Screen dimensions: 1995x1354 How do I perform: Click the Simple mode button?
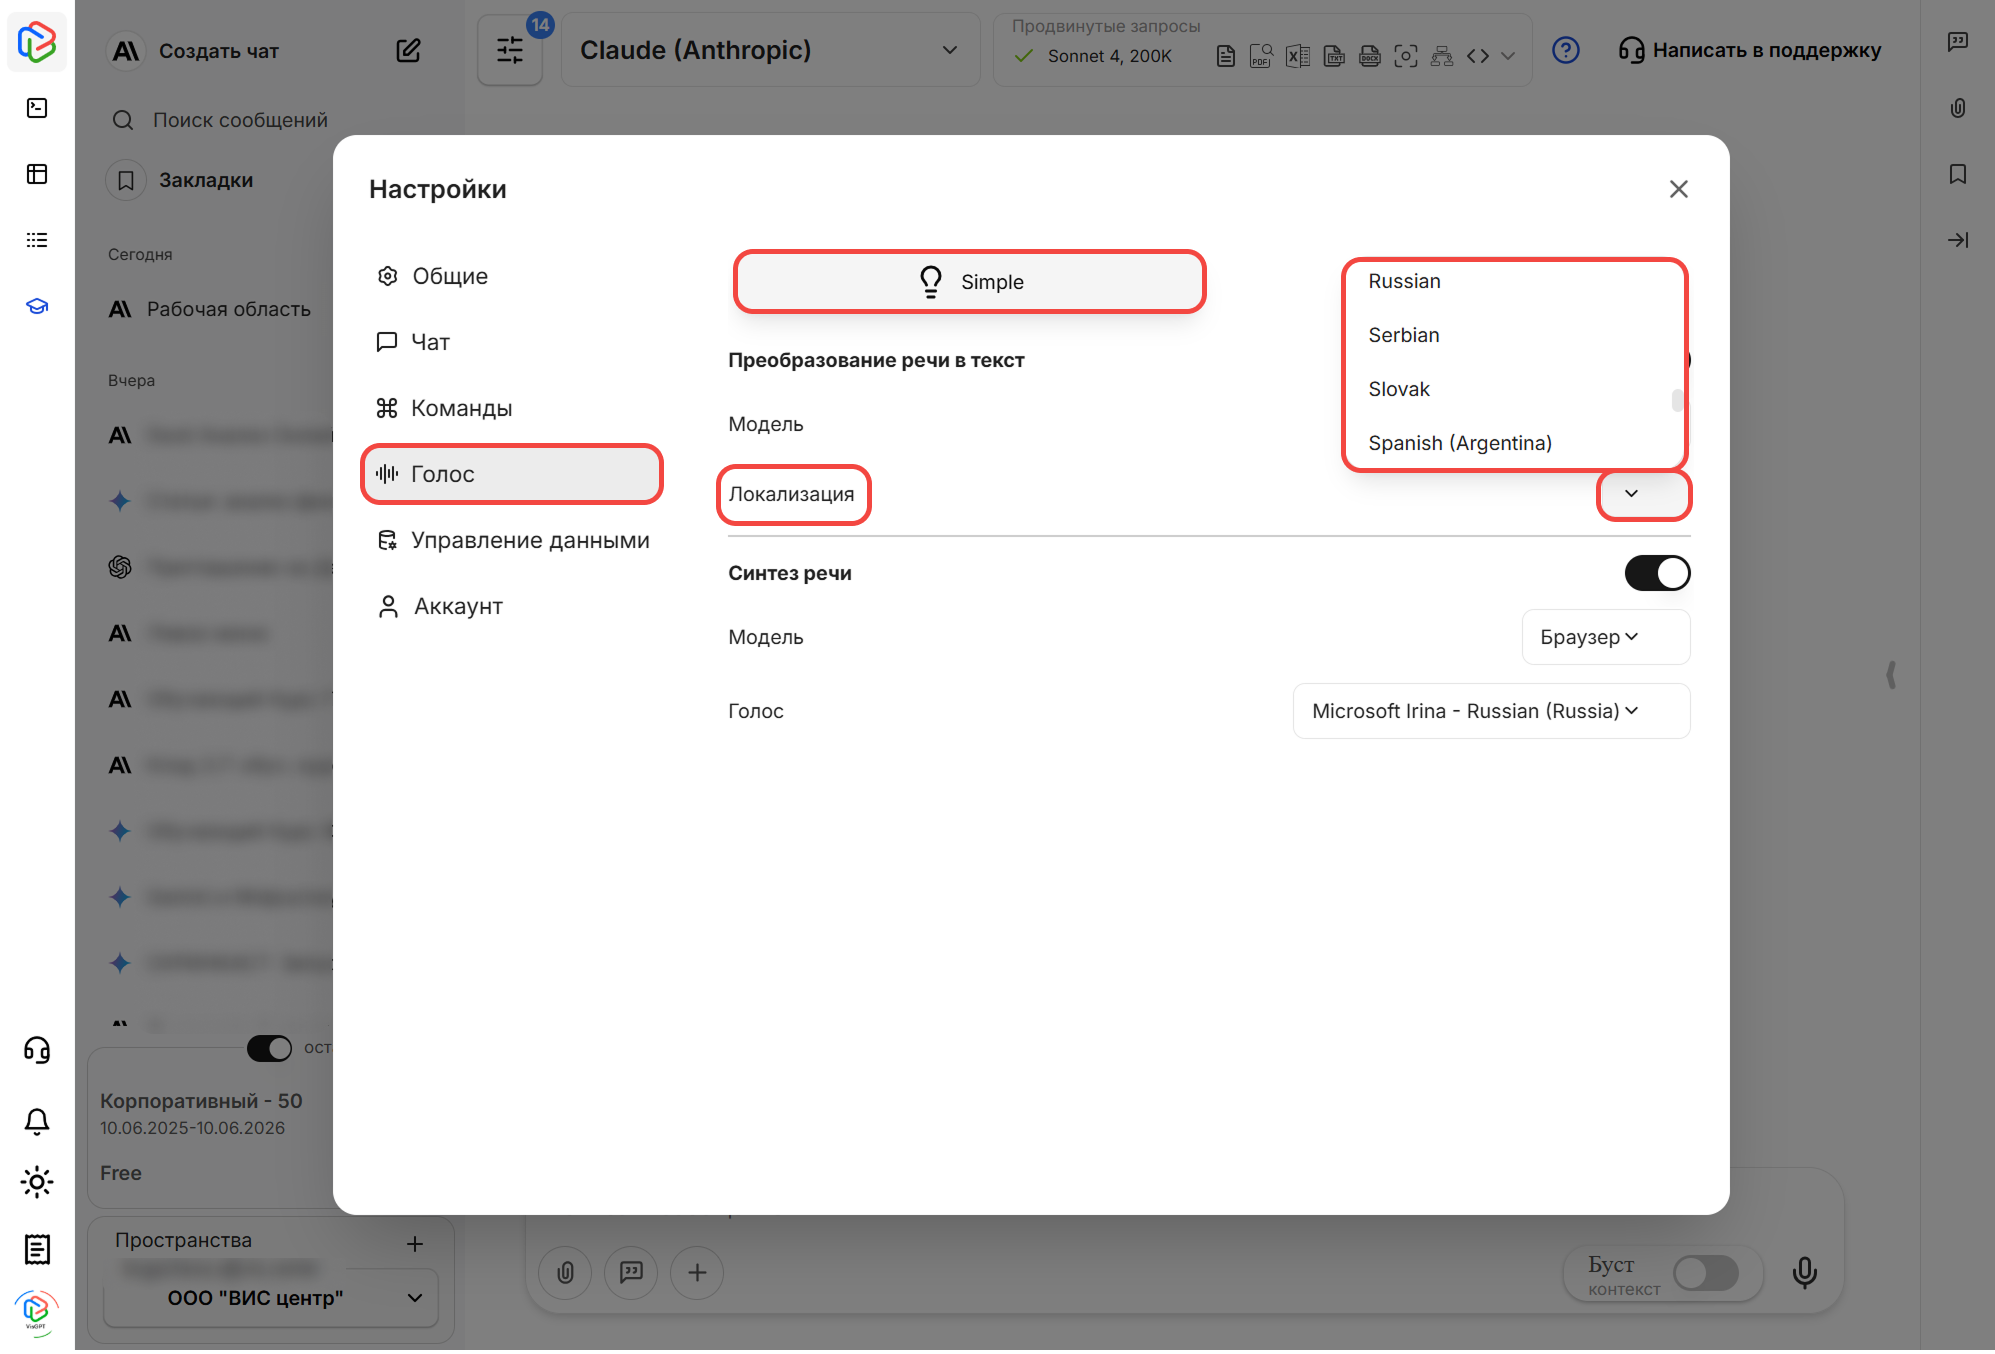click(970, 282)
